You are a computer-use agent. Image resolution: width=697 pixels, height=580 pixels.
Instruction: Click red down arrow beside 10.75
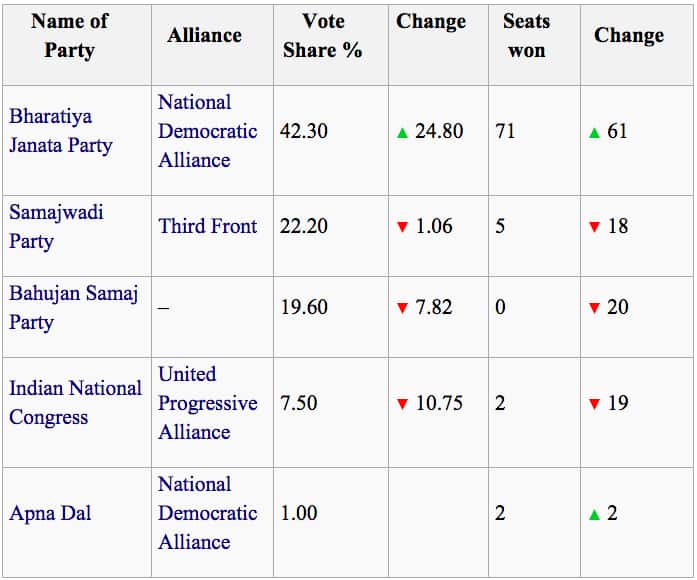coord(403,404)
